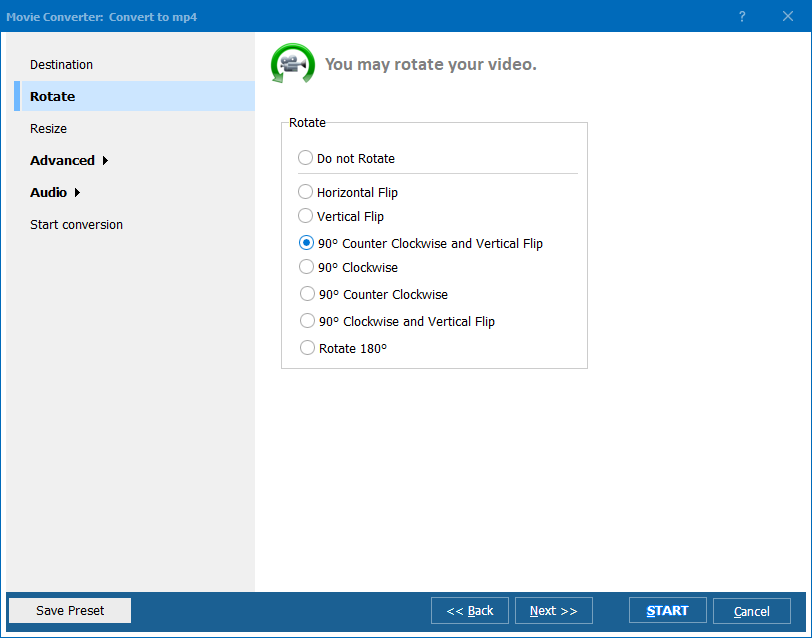The height and width of the screenshot is (638, 812).
Task: Click the Save Preset button
Action: pyautogui.click(x=70, y=610)
